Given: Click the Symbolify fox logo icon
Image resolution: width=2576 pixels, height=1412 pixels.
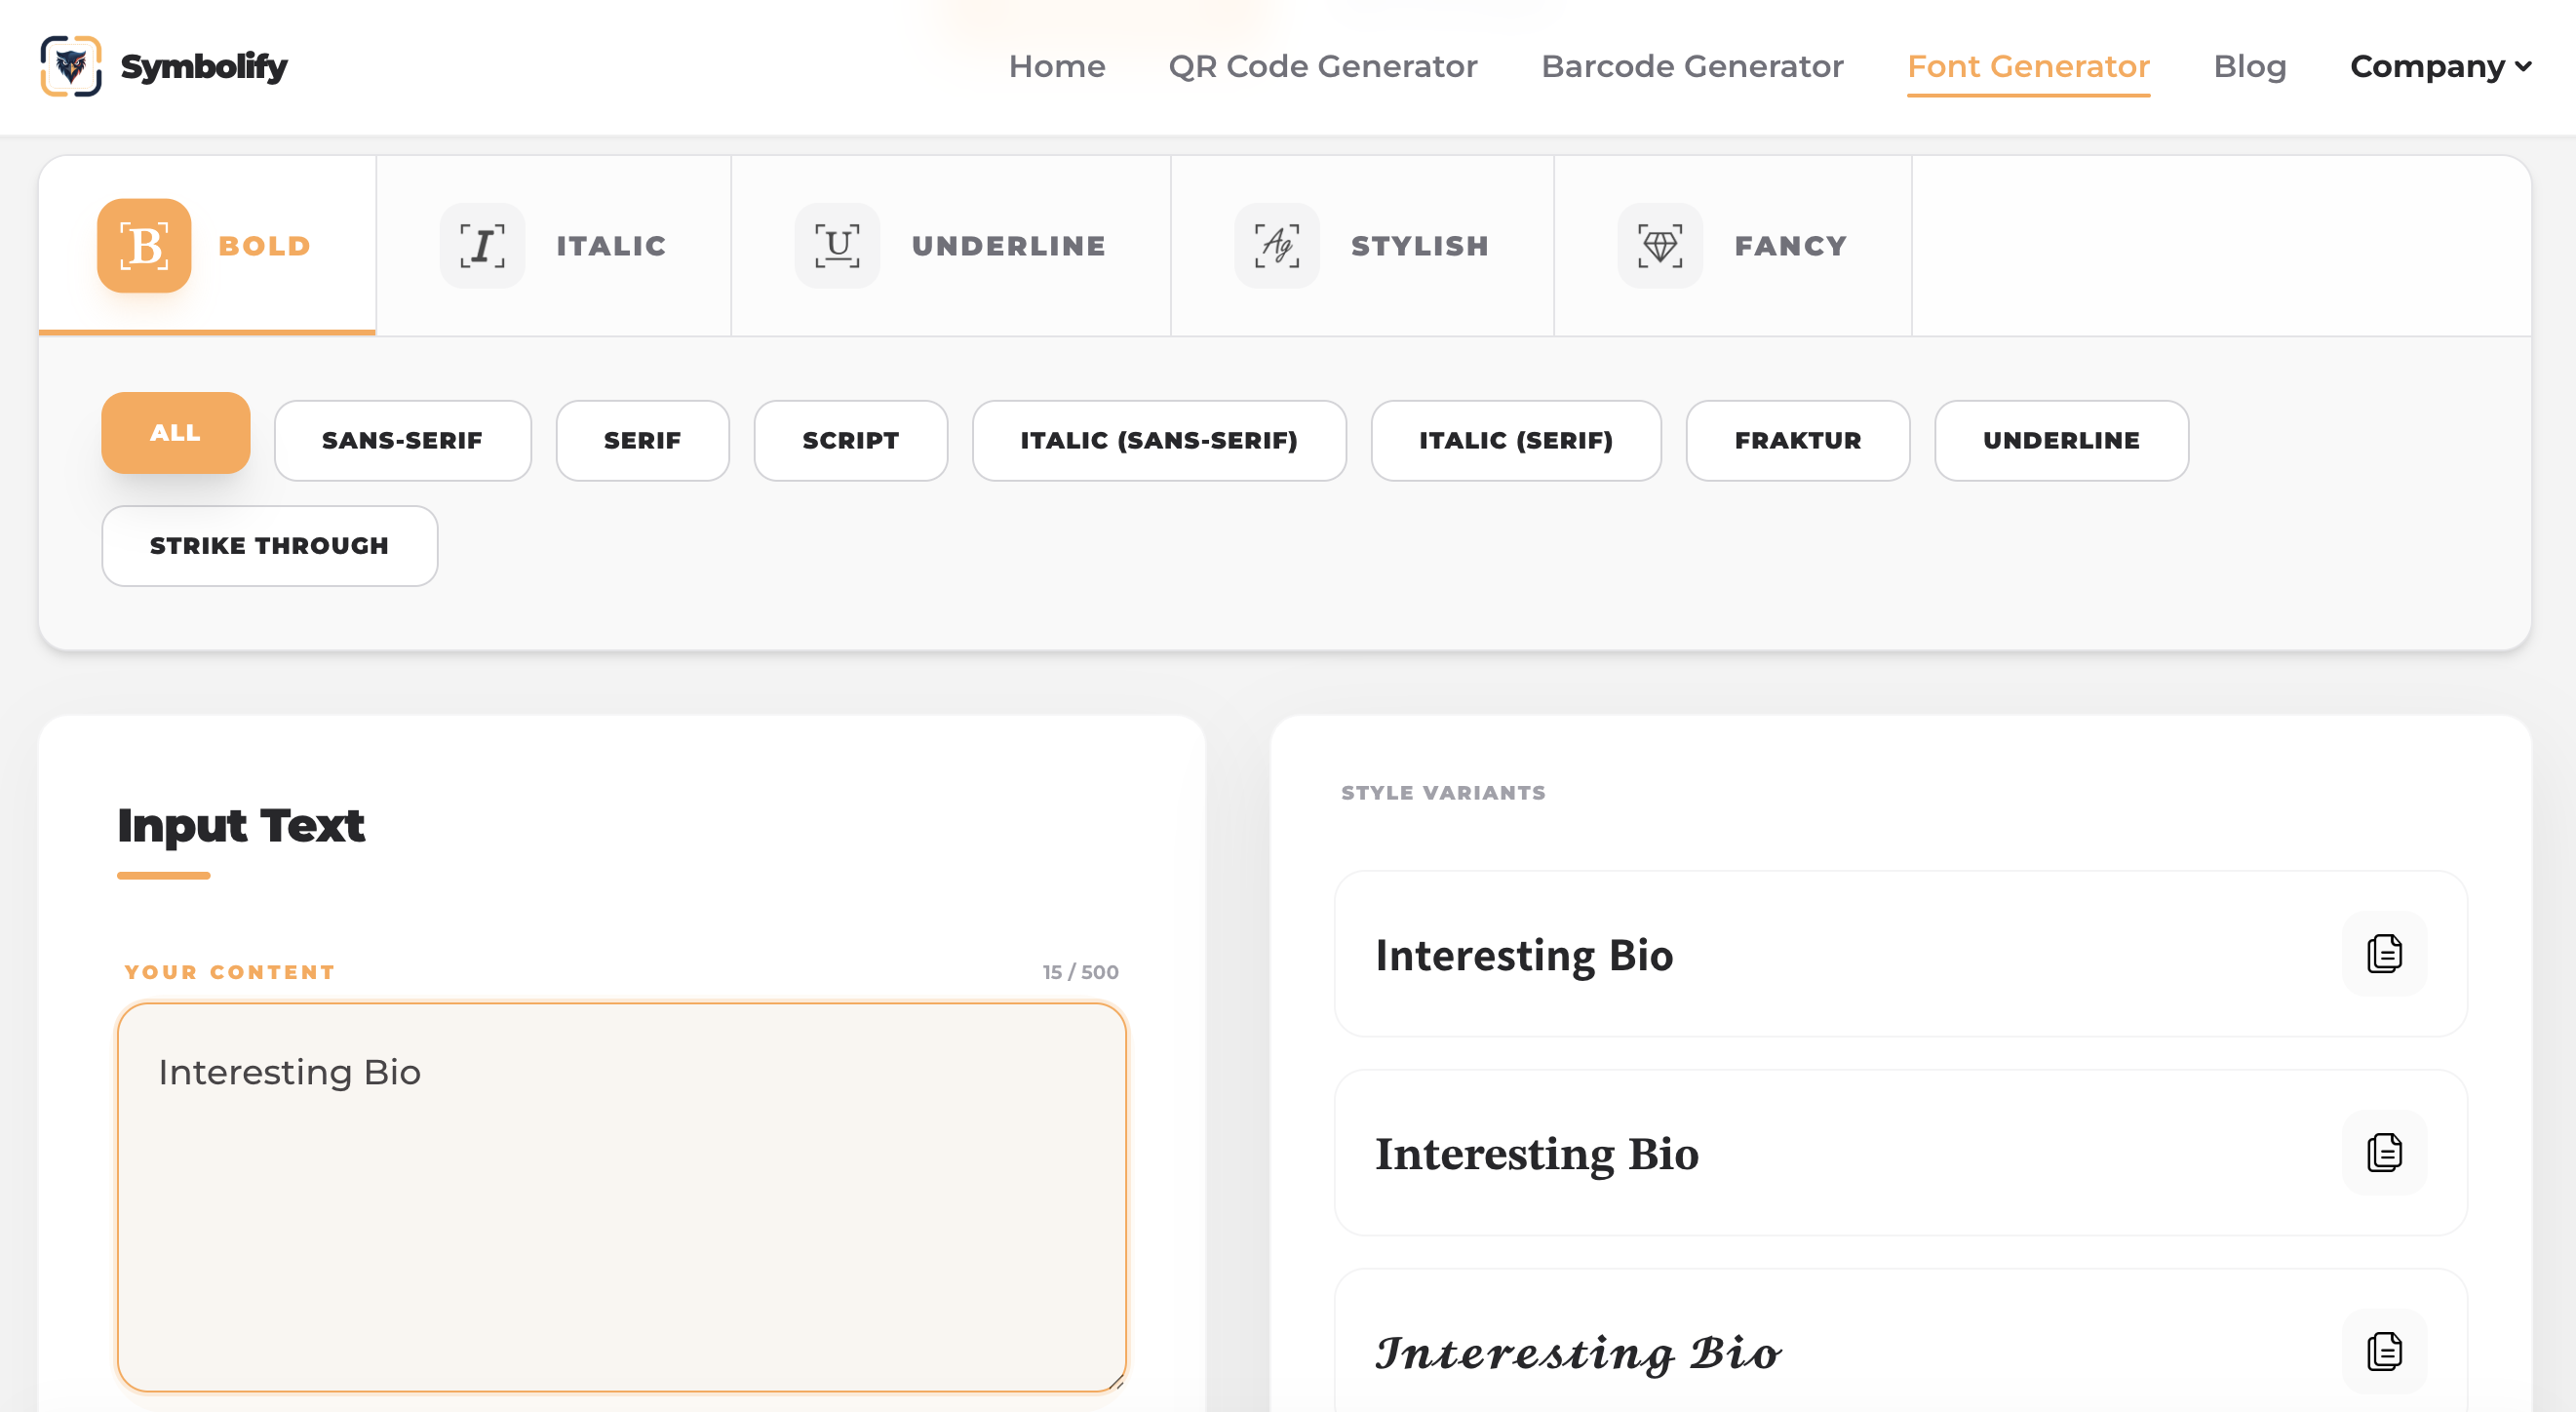Looking at the screenshot, I should pyautogui.click(x=70, y=66).
